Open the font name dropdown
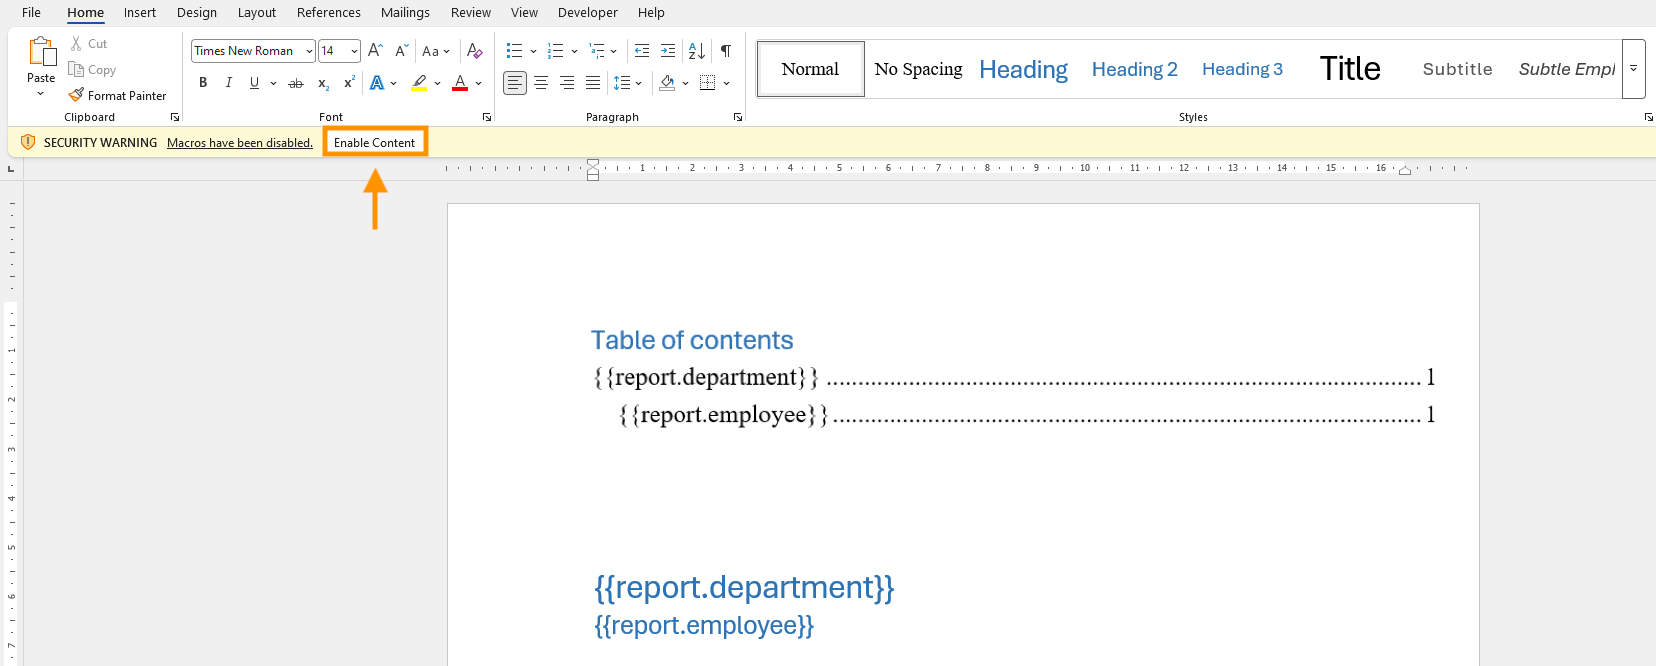This screenshot has height=666, width=1656. [309, 51]
